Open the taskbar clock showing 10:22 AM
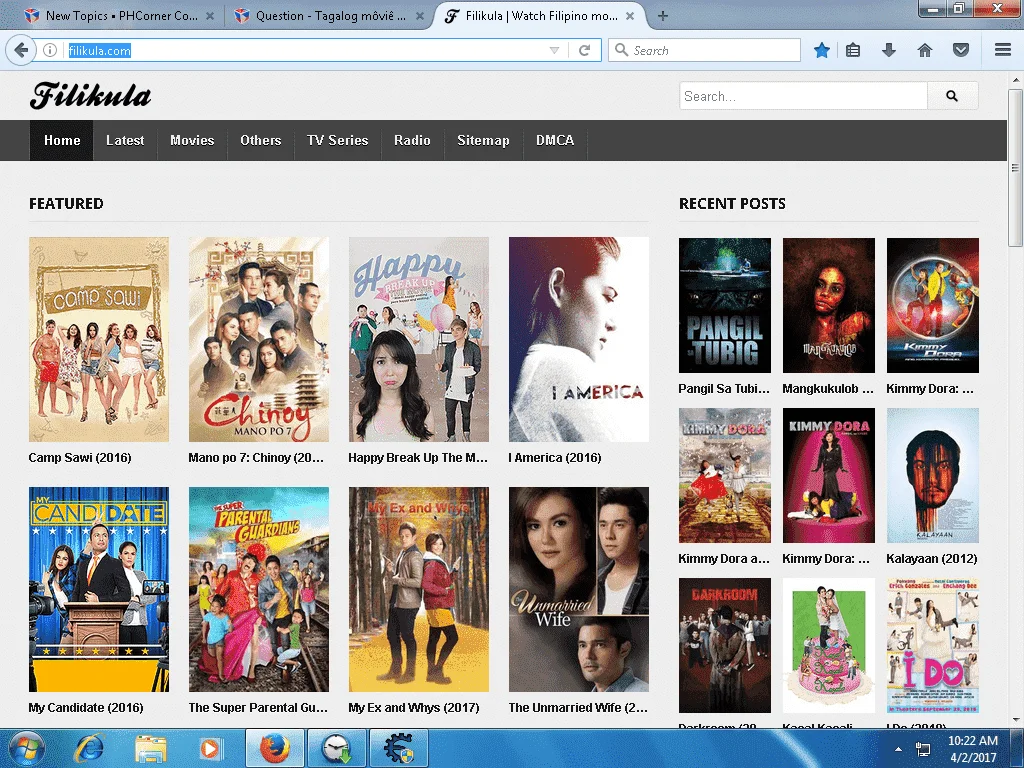Screen dimensions: 1024x768 [972, 749]
